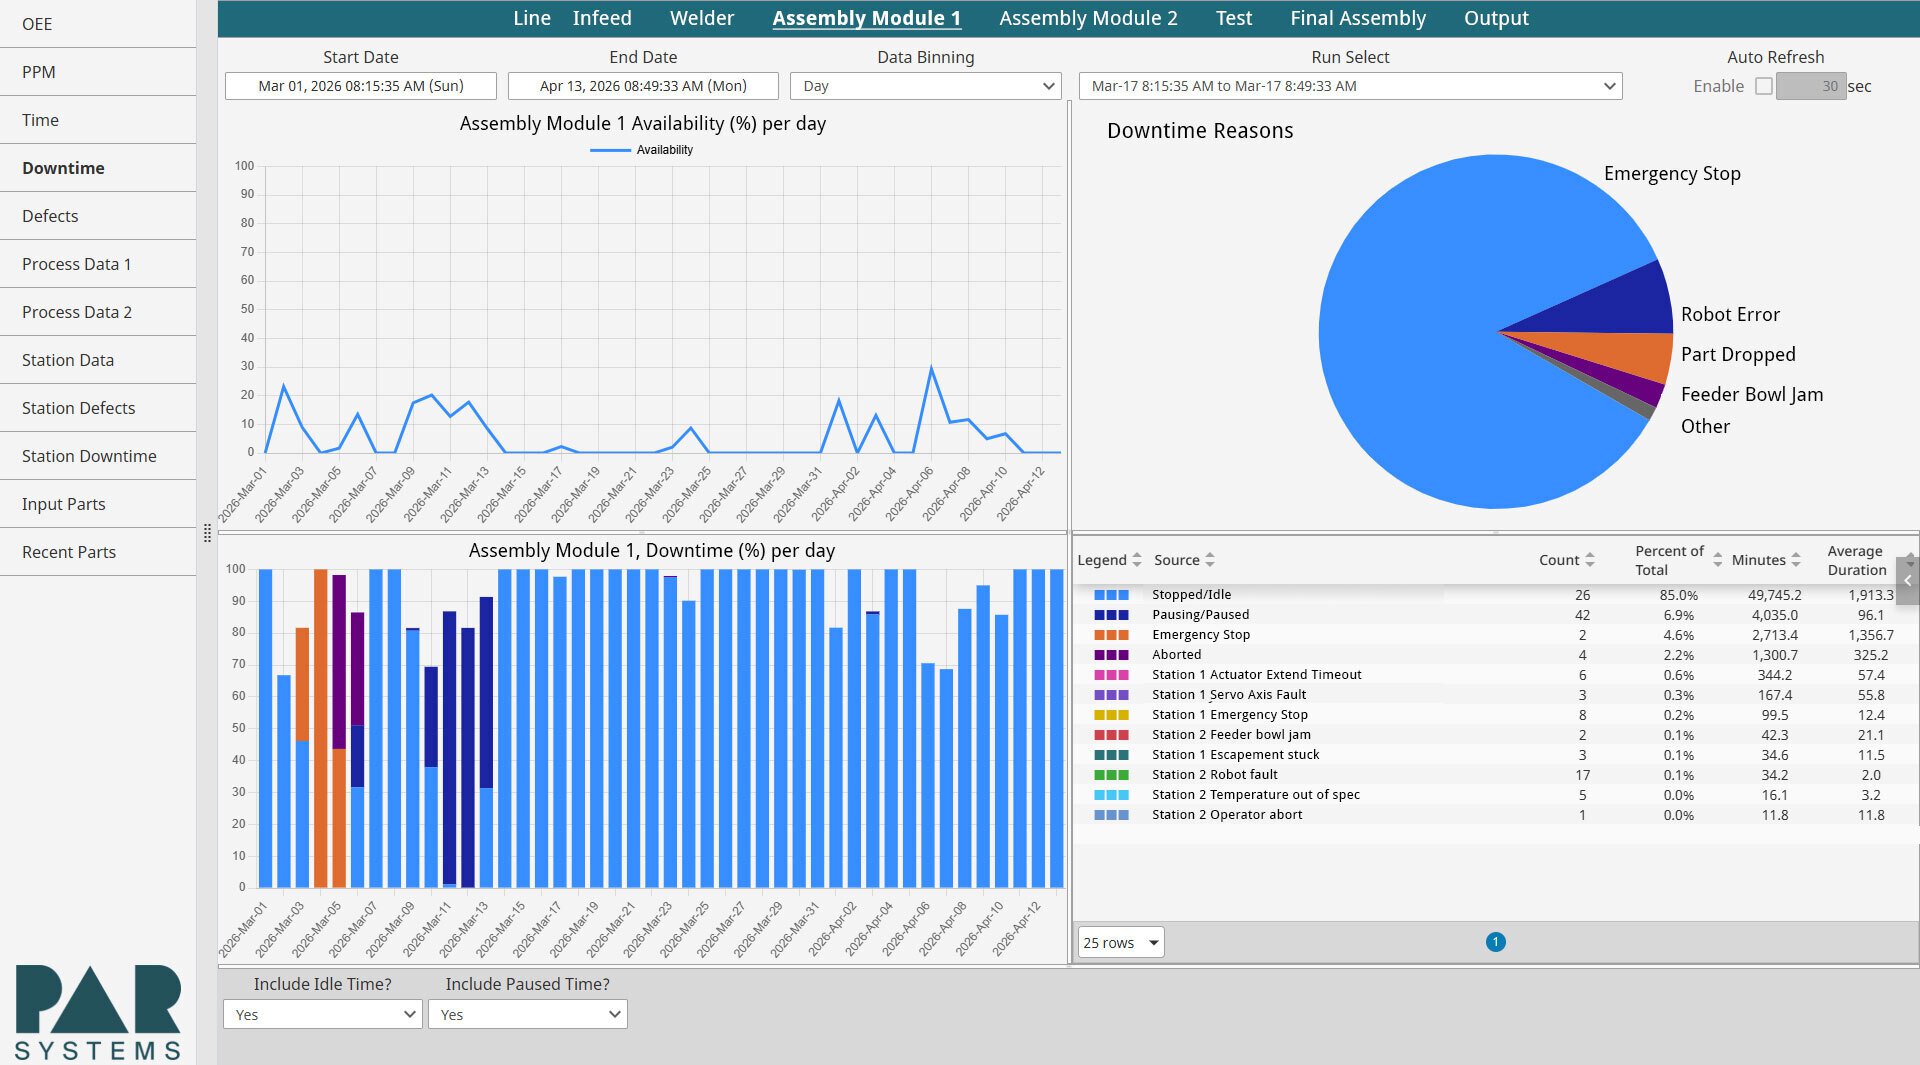The width and height of the screenshot is (1920, 1065).
Task: Click page 1 pagination button
Action: coord(1495,942)
